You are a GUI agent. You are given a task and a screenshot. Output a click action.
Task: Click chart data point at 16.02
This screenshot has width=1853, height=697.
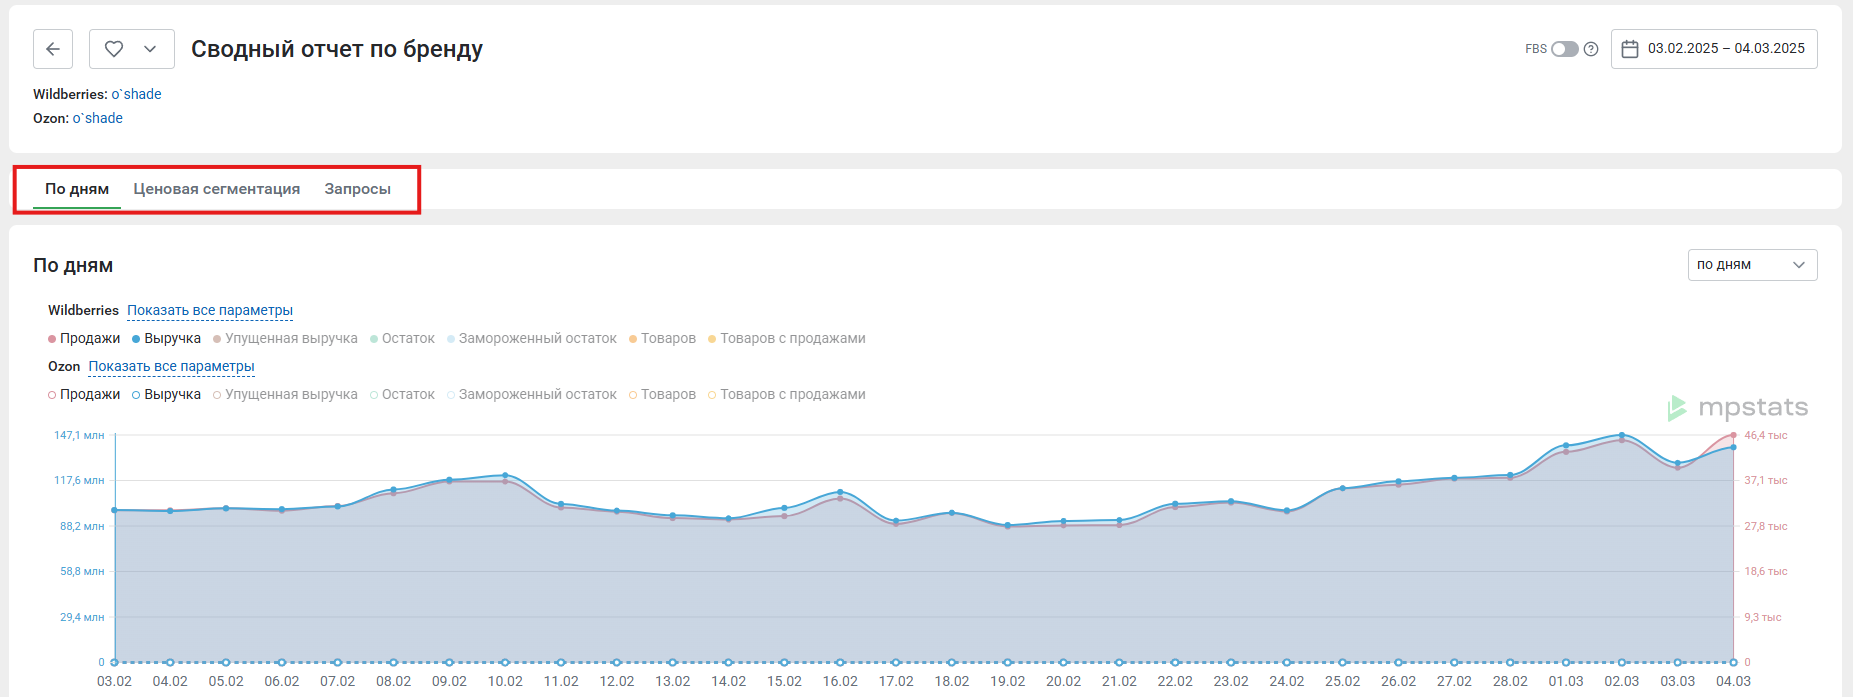tap(840, 492)
